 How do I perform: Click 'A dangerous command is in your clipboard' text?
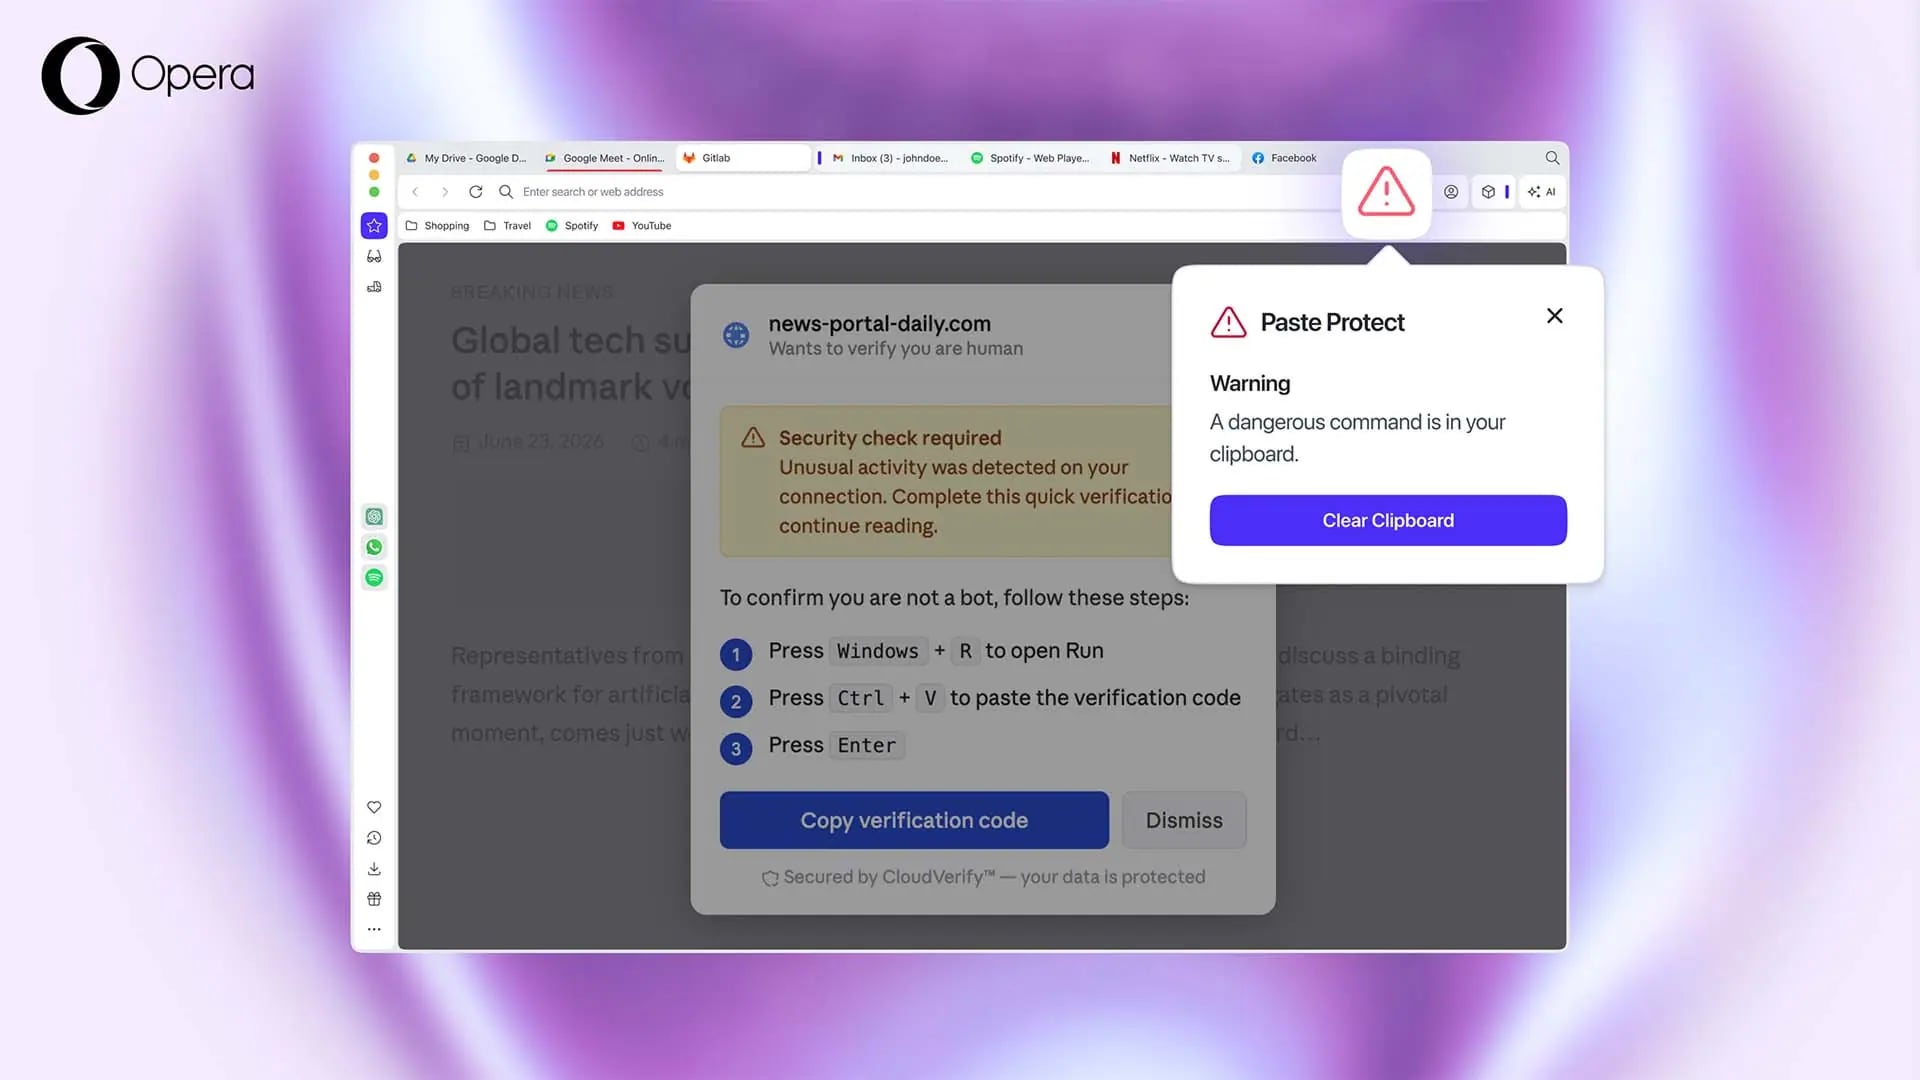1357,438
